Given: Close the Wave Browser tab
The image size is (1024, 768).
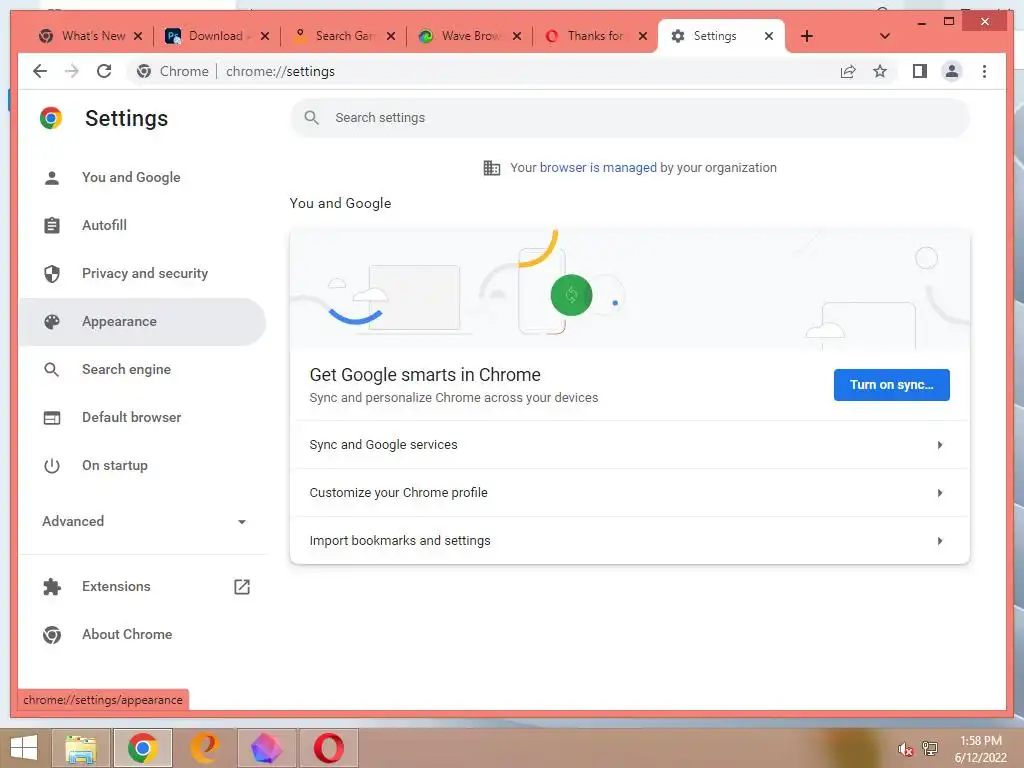Looking at the screenshot, I should pos(517,36).
